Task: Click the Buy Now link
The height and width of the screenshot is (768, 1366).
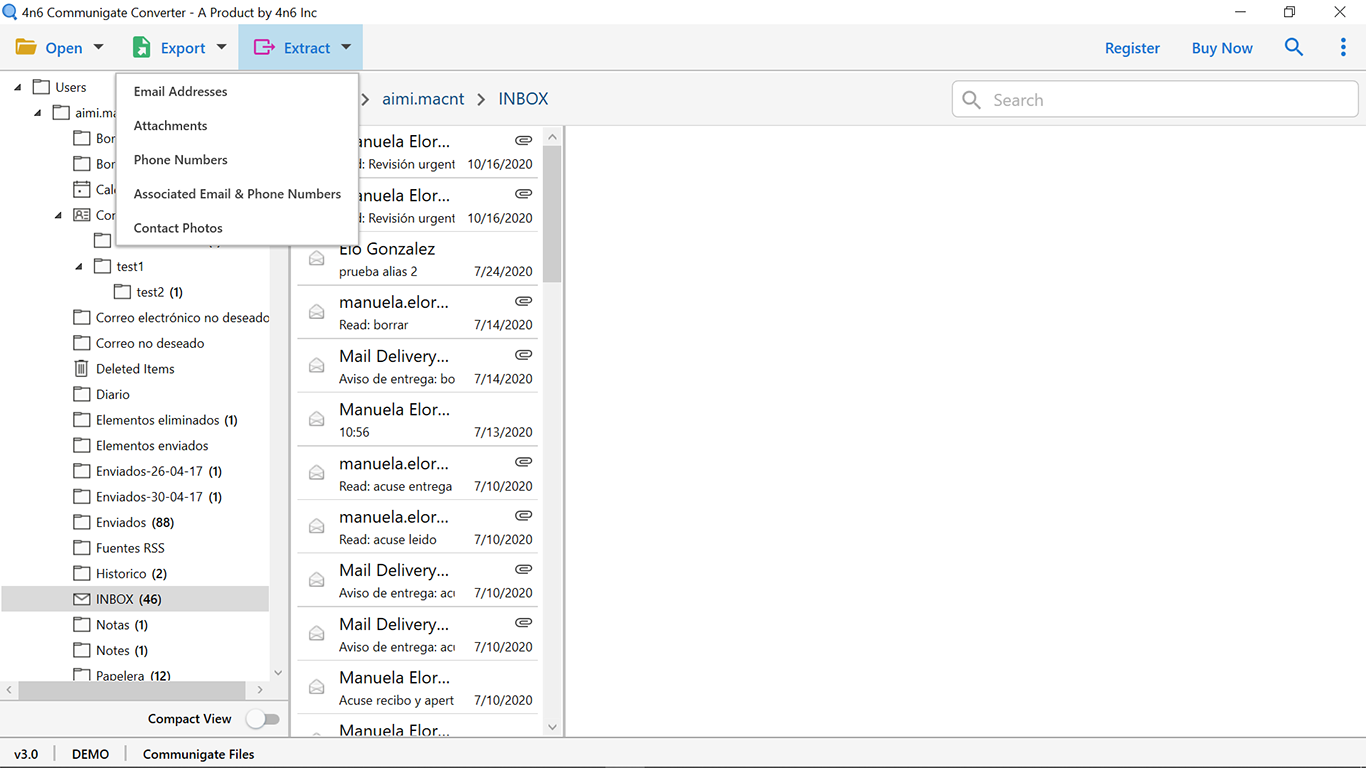Action: point(1222,48)
